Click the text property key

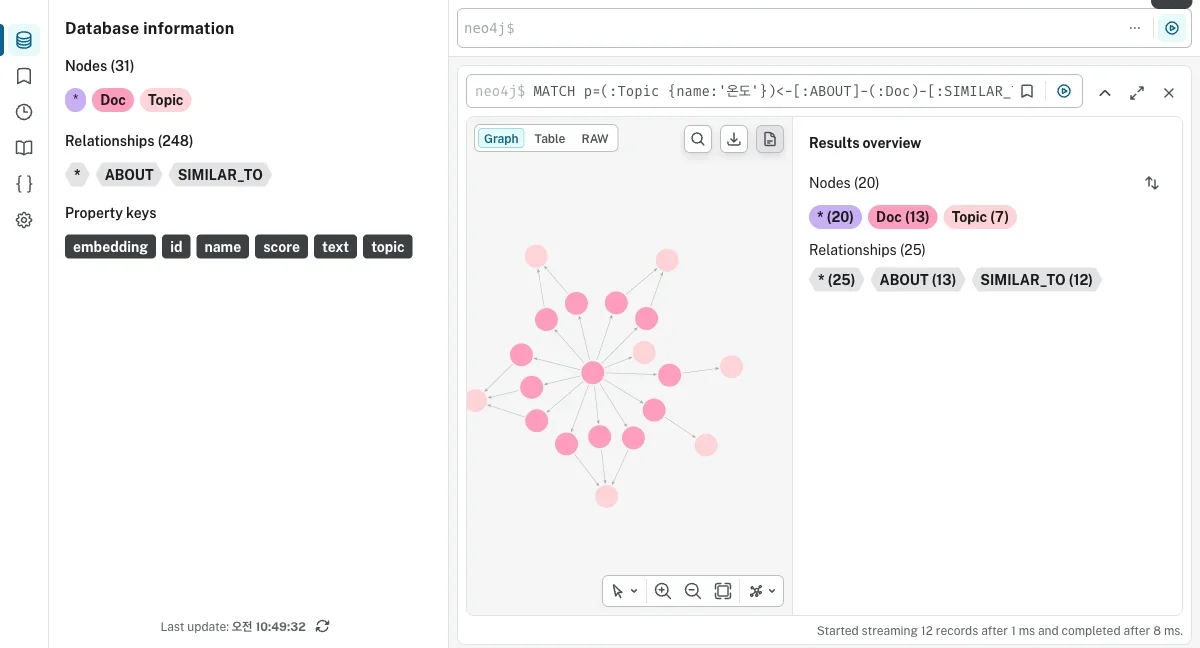click(x=336, y=247)
